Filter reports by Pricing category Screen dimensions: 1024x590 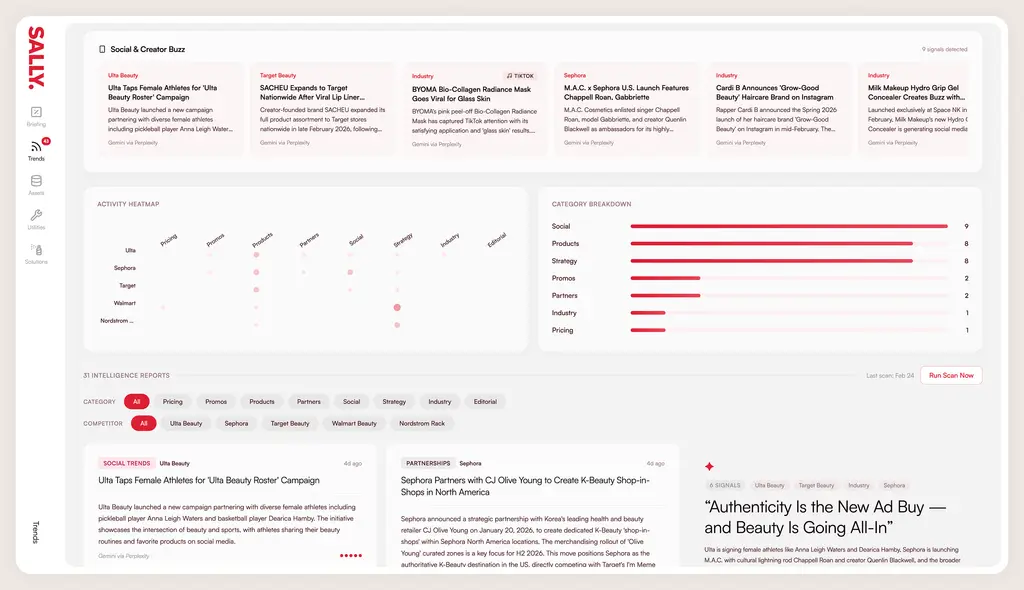[x=172, y=402]
